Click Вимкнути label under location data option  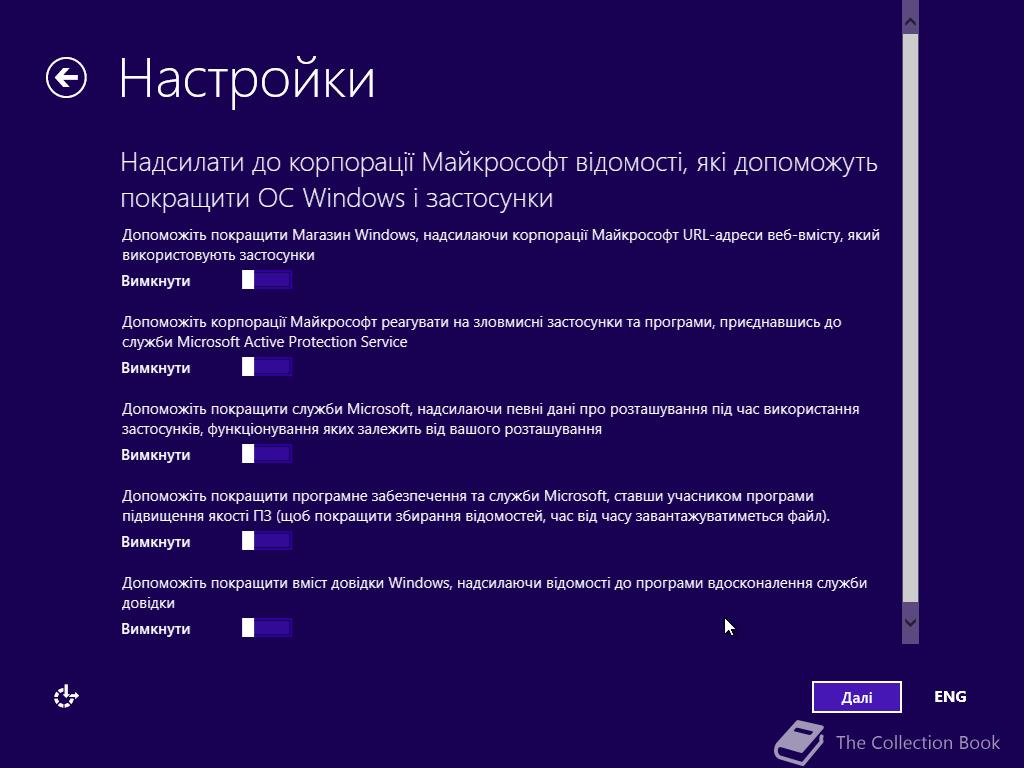click(x=155, y=455)
